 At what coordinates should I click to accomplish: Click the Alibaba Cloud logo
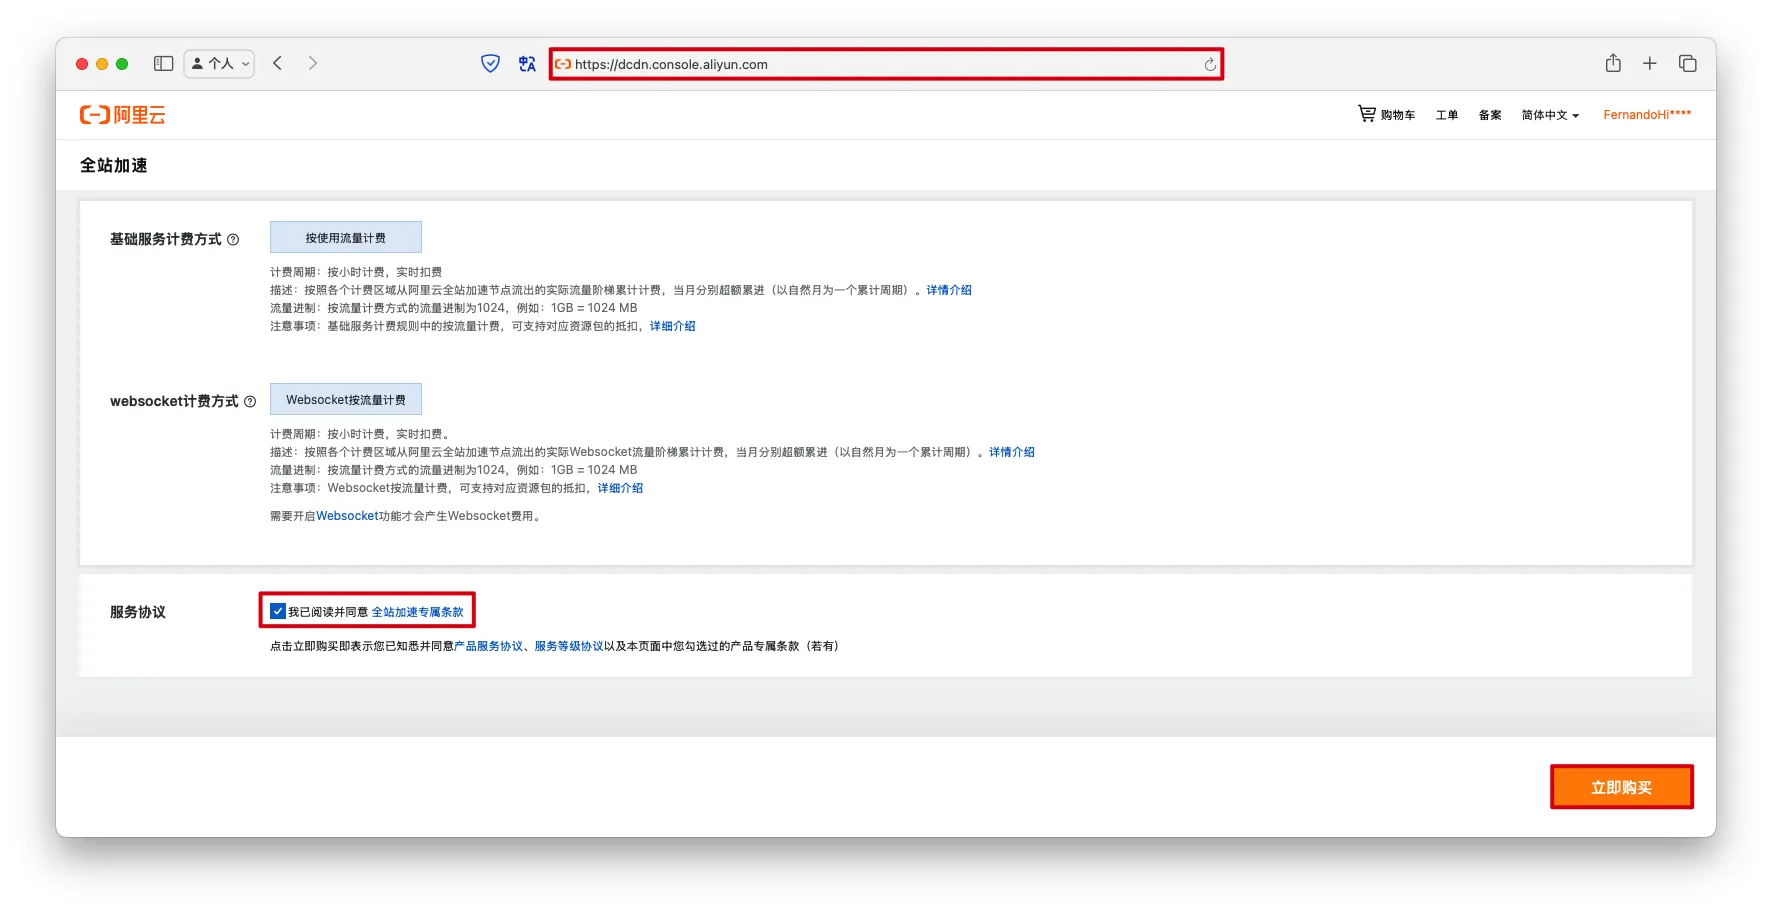[122, 115]
